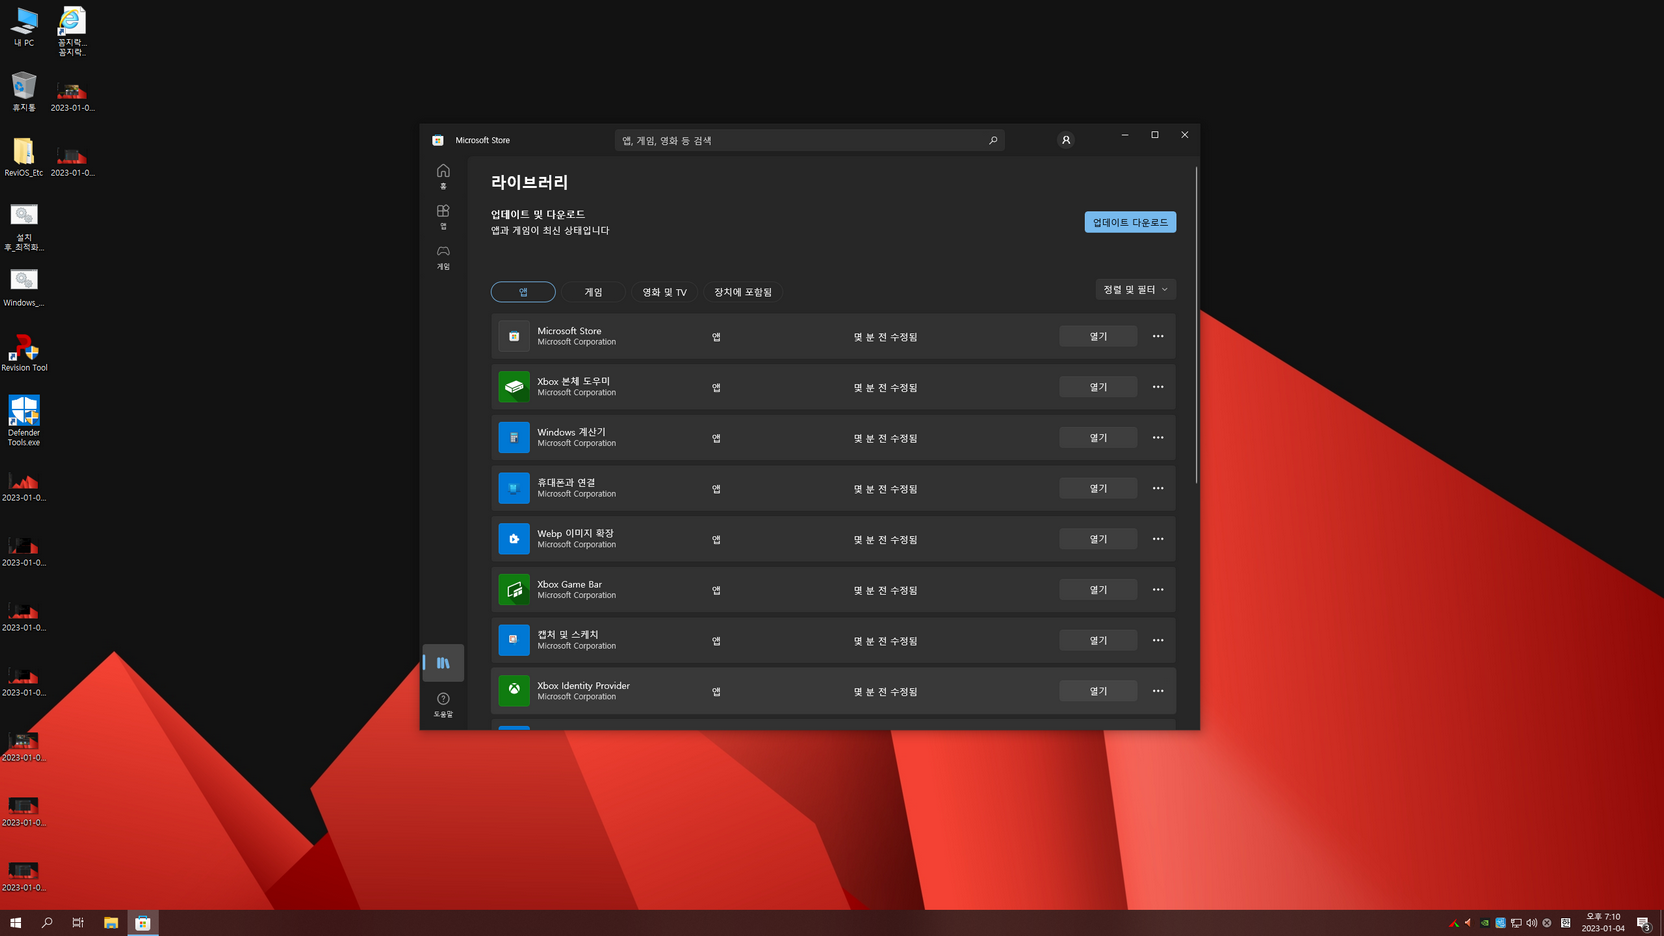This screenshot has width=1664, height=936.
Task: Open more options for Windows 계산기 row
Action: point(1158,437)
